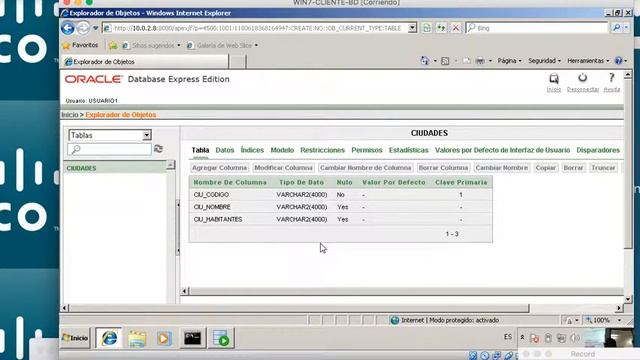Screen dimensions: 640x360
Task: Click the Truncar button
Action: pos(603,168)
